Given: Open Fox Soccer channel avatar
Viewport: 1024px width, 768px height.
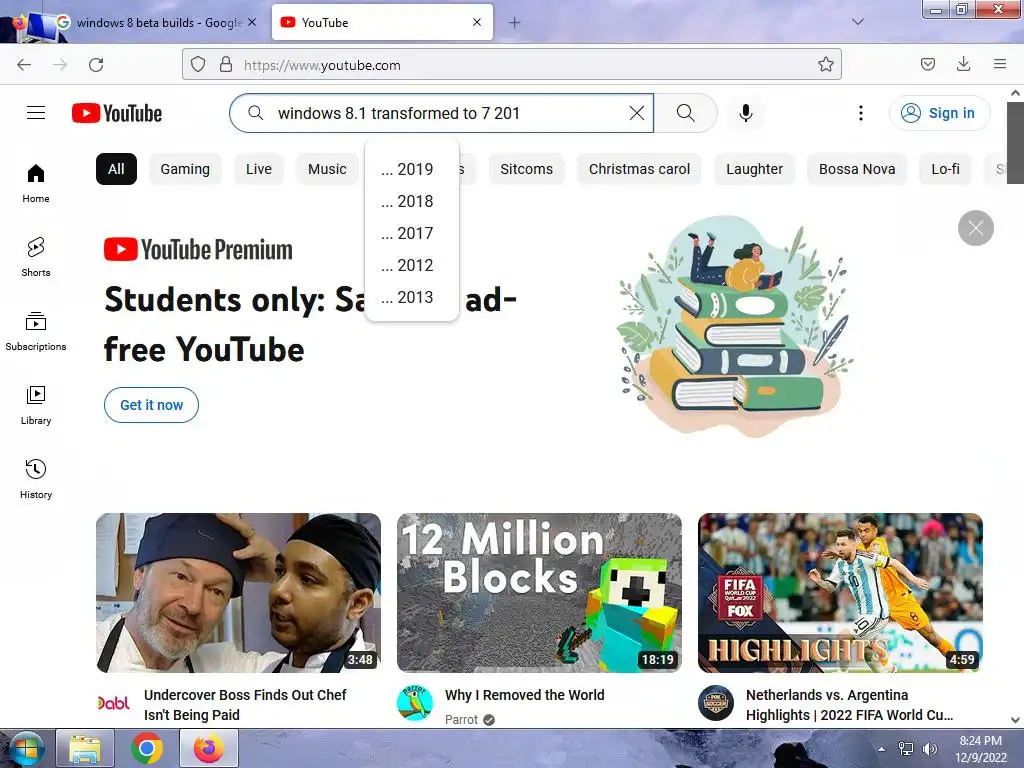Looking at the screenshot, I should (x=716, y=703).
